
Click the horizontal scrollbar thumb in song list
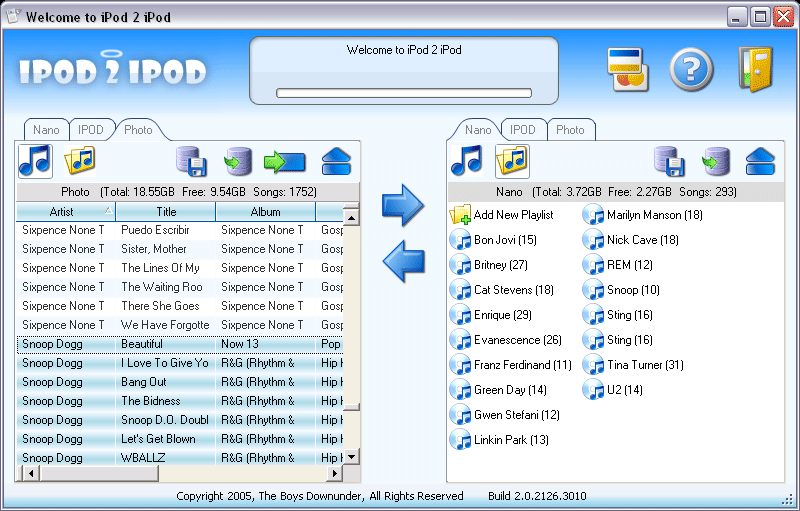[x=99, y=473]
